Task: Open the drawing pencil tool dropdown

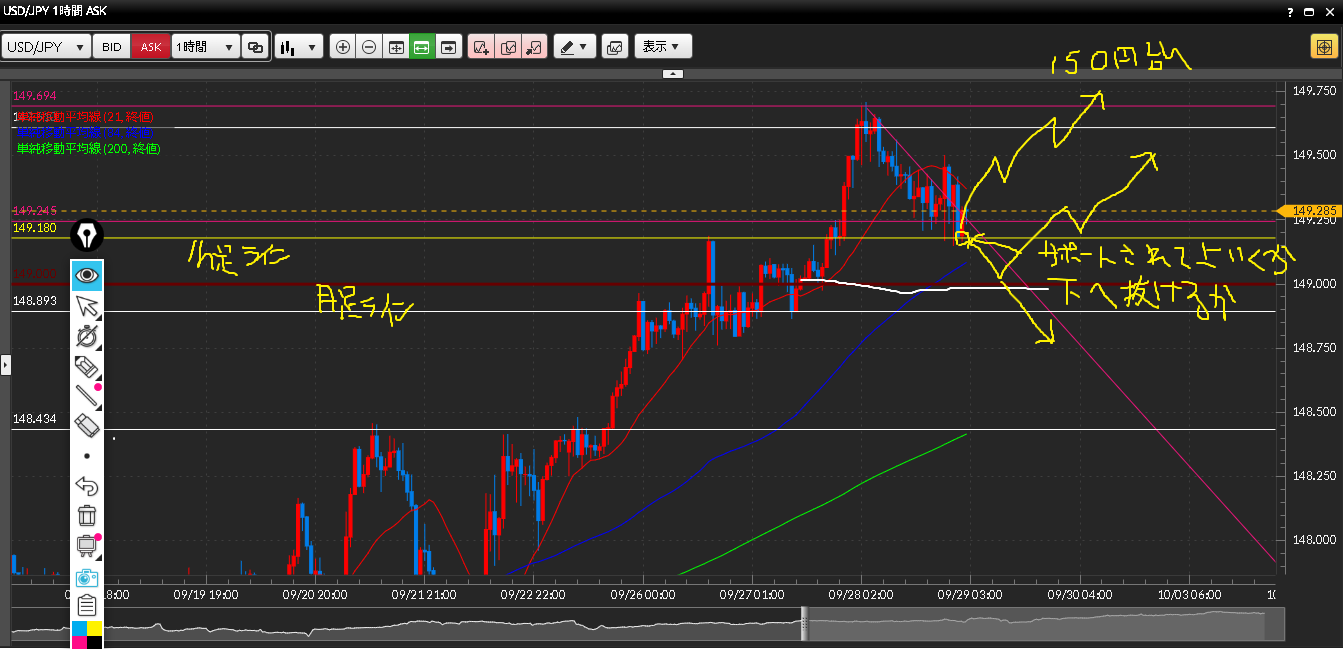Action: tap(574, 47)
